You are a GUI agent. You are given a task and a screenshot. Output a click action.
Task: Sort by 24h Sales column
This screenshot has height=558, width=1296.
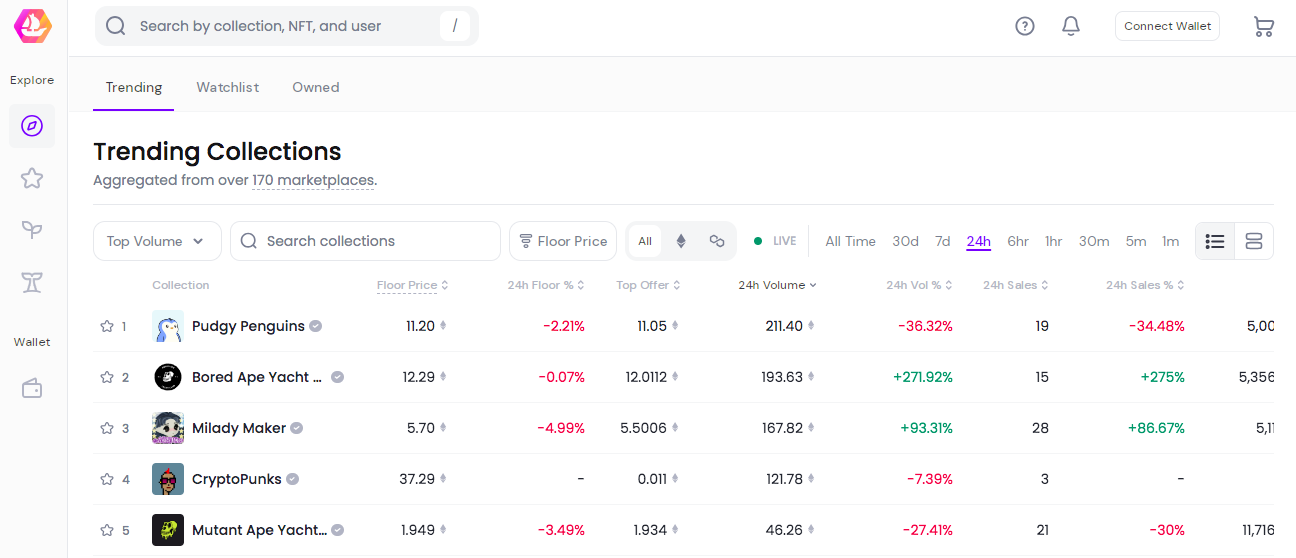pos(1016,285)
